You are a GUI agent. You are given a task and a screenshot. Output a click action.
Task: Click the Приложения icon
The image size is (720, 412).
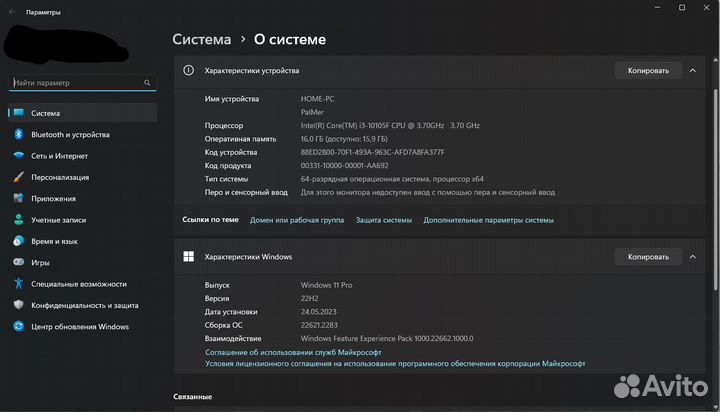(19, 198)
